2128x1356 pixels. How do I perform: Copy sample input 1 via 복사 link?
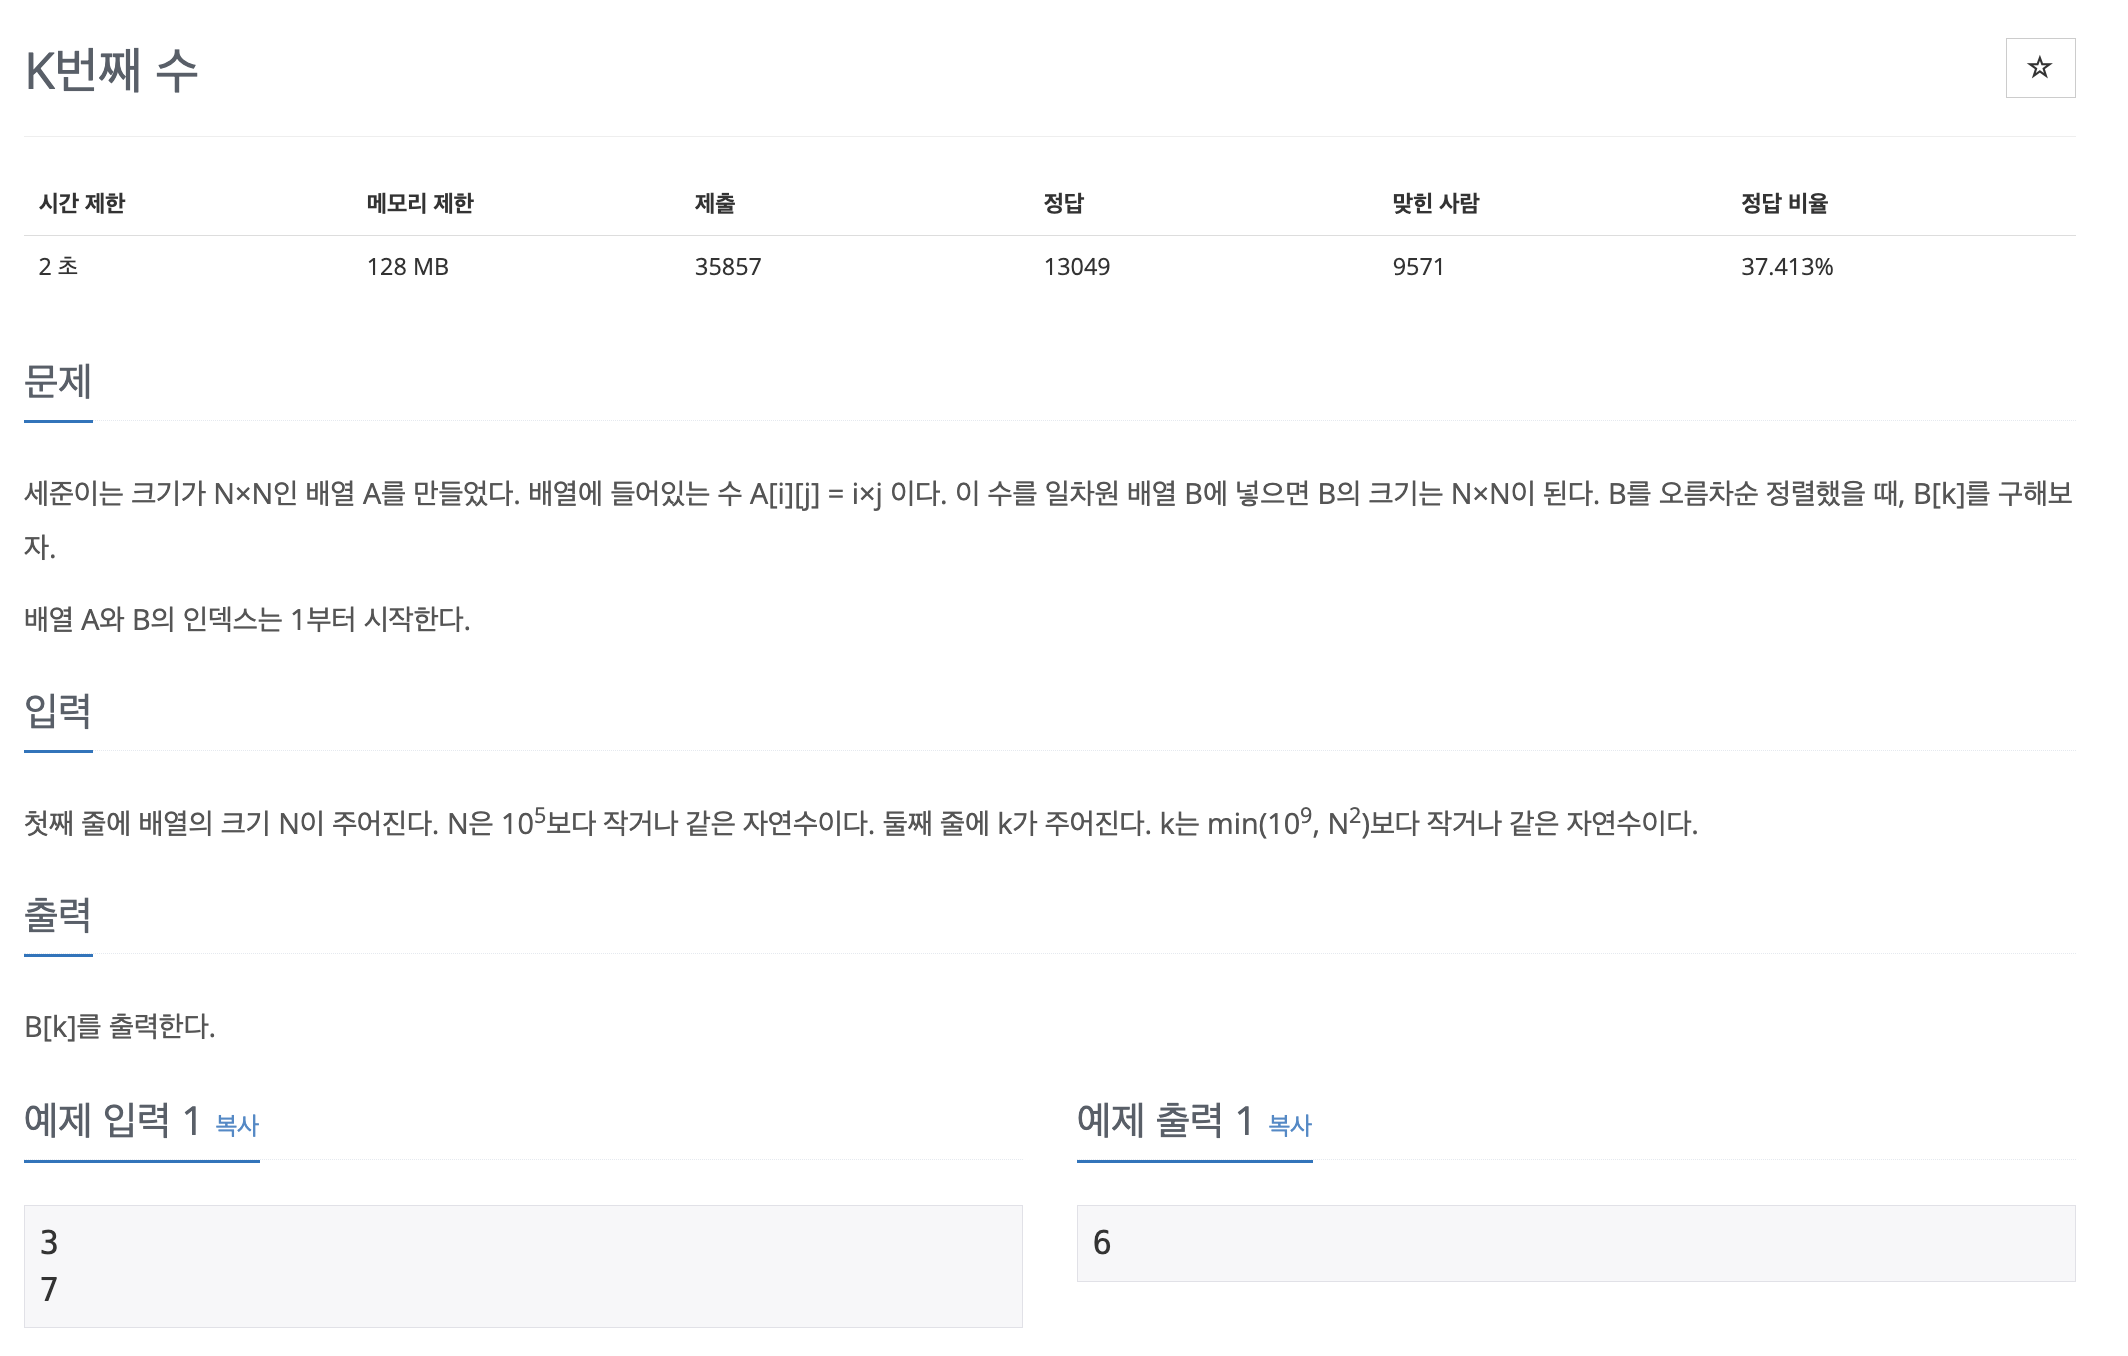coord(237,1125)
